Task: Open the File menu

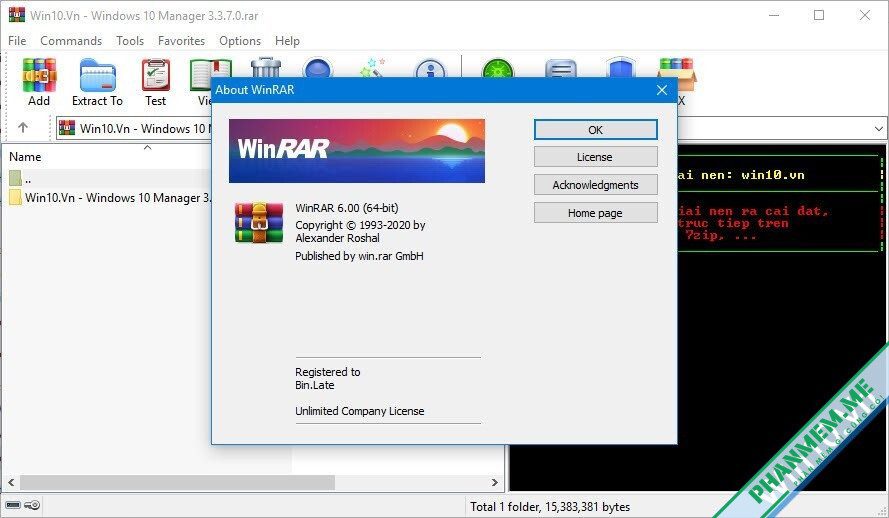Action: click(x=17, y=41)
